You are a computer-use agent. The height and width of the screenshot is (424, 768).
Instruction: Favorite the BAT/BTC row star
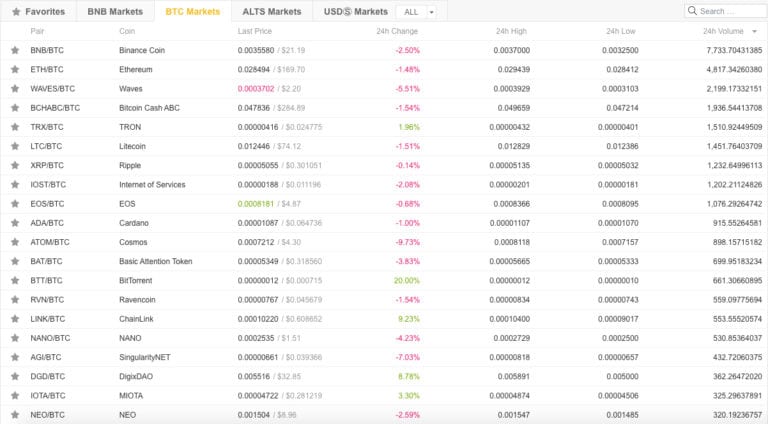coord(15,261)
